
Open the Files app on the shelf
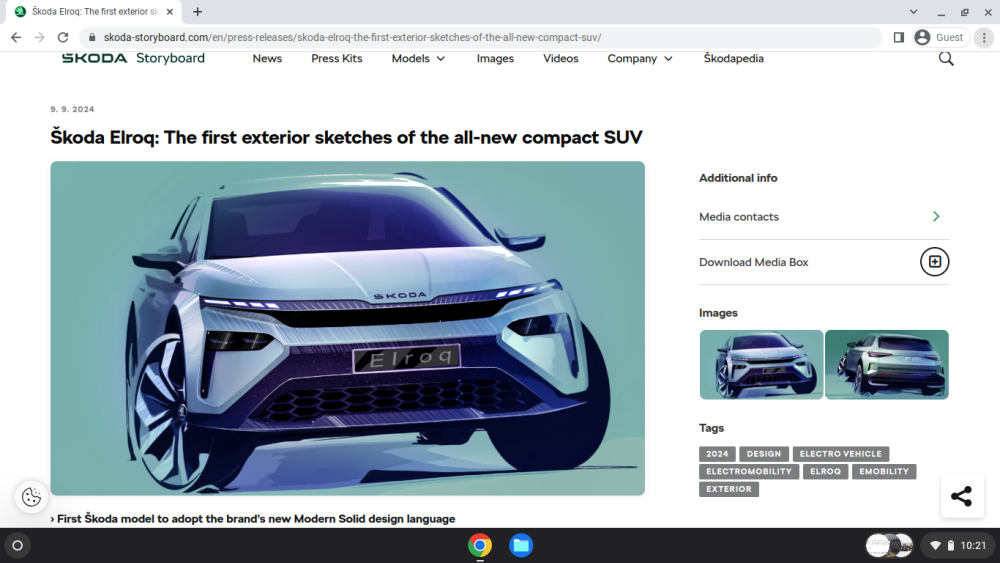pos(520,545)
